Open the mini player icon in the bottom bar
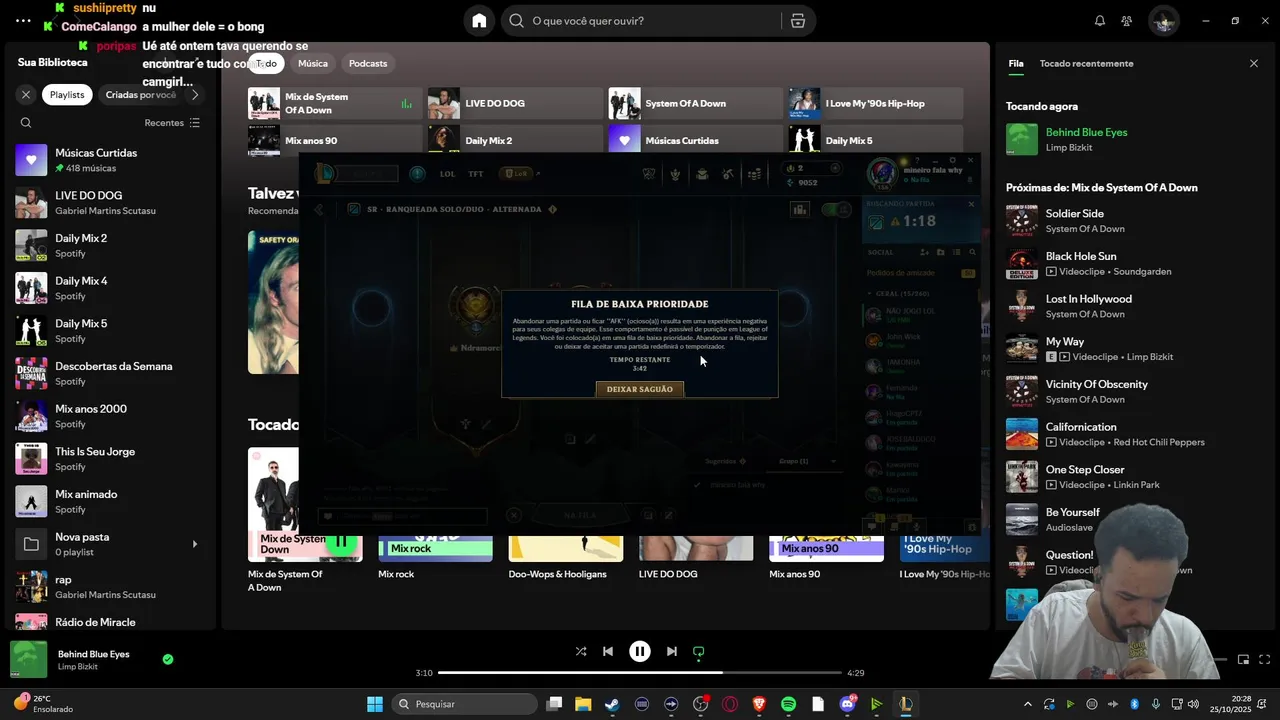Screen dimensions: 1280x720 (1243, 659)
